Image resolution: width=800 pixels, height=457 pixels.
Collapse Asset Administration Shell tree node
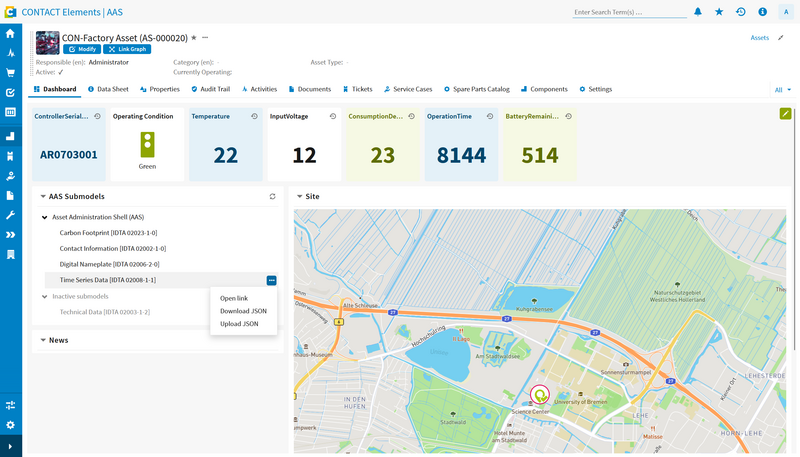(x=44, y=217)
